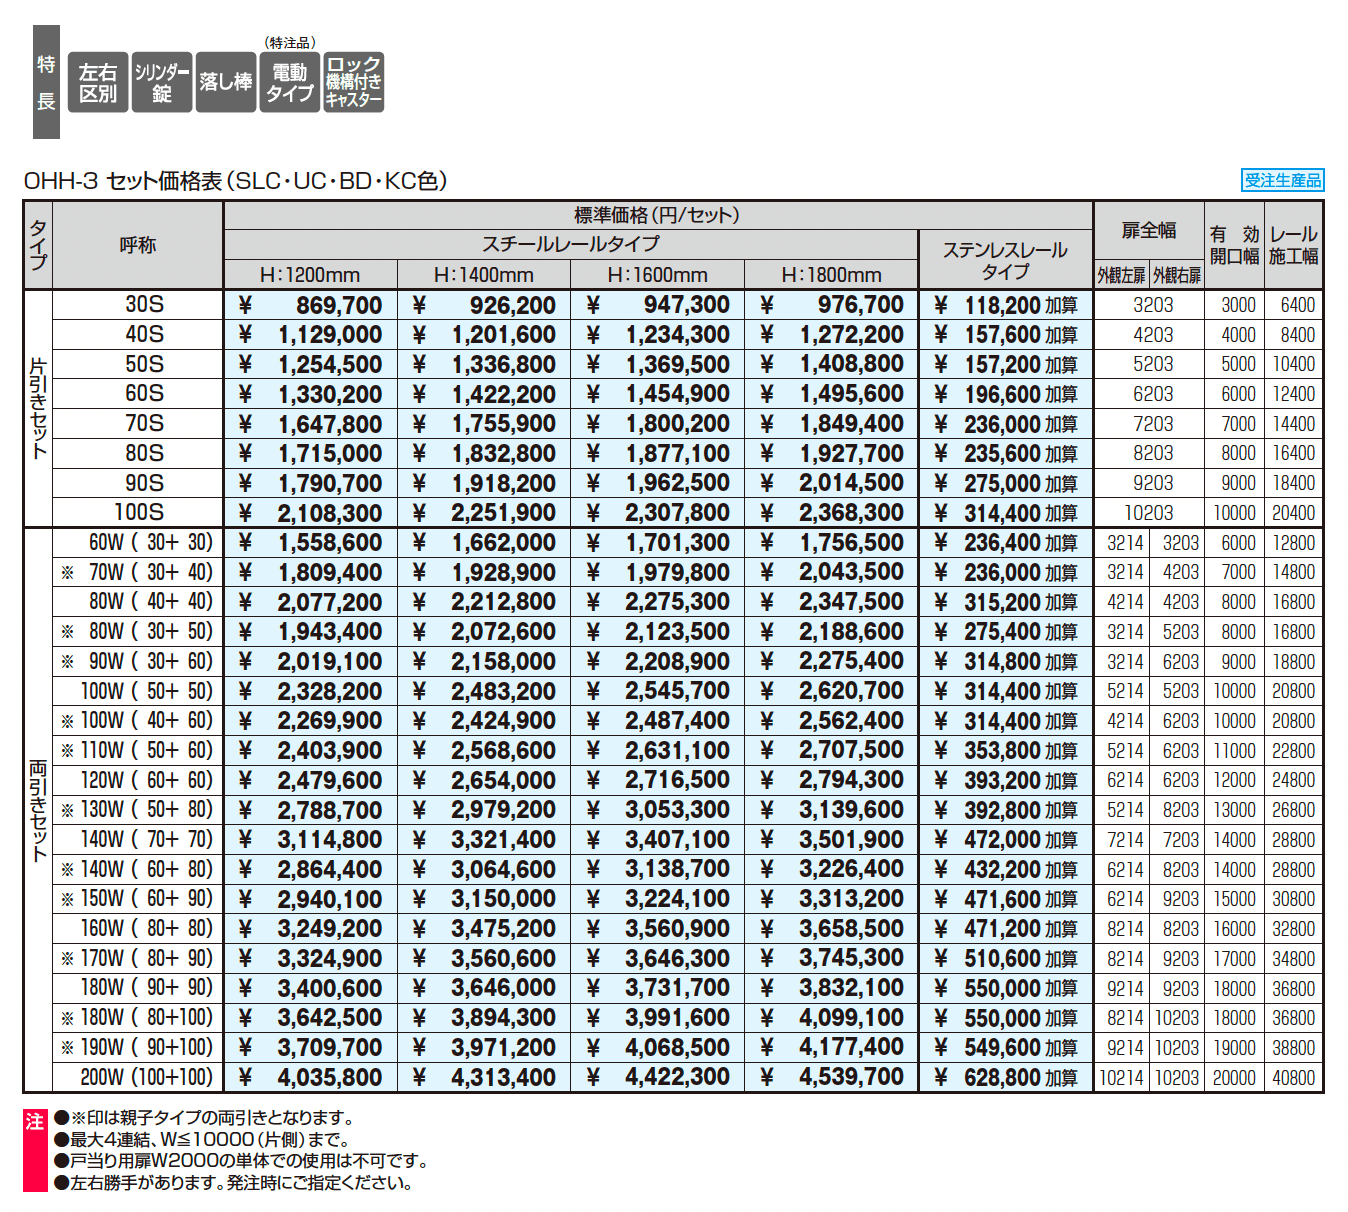
Task: Select the ロック機構付きキャスター icon
Action: [355, 81]
